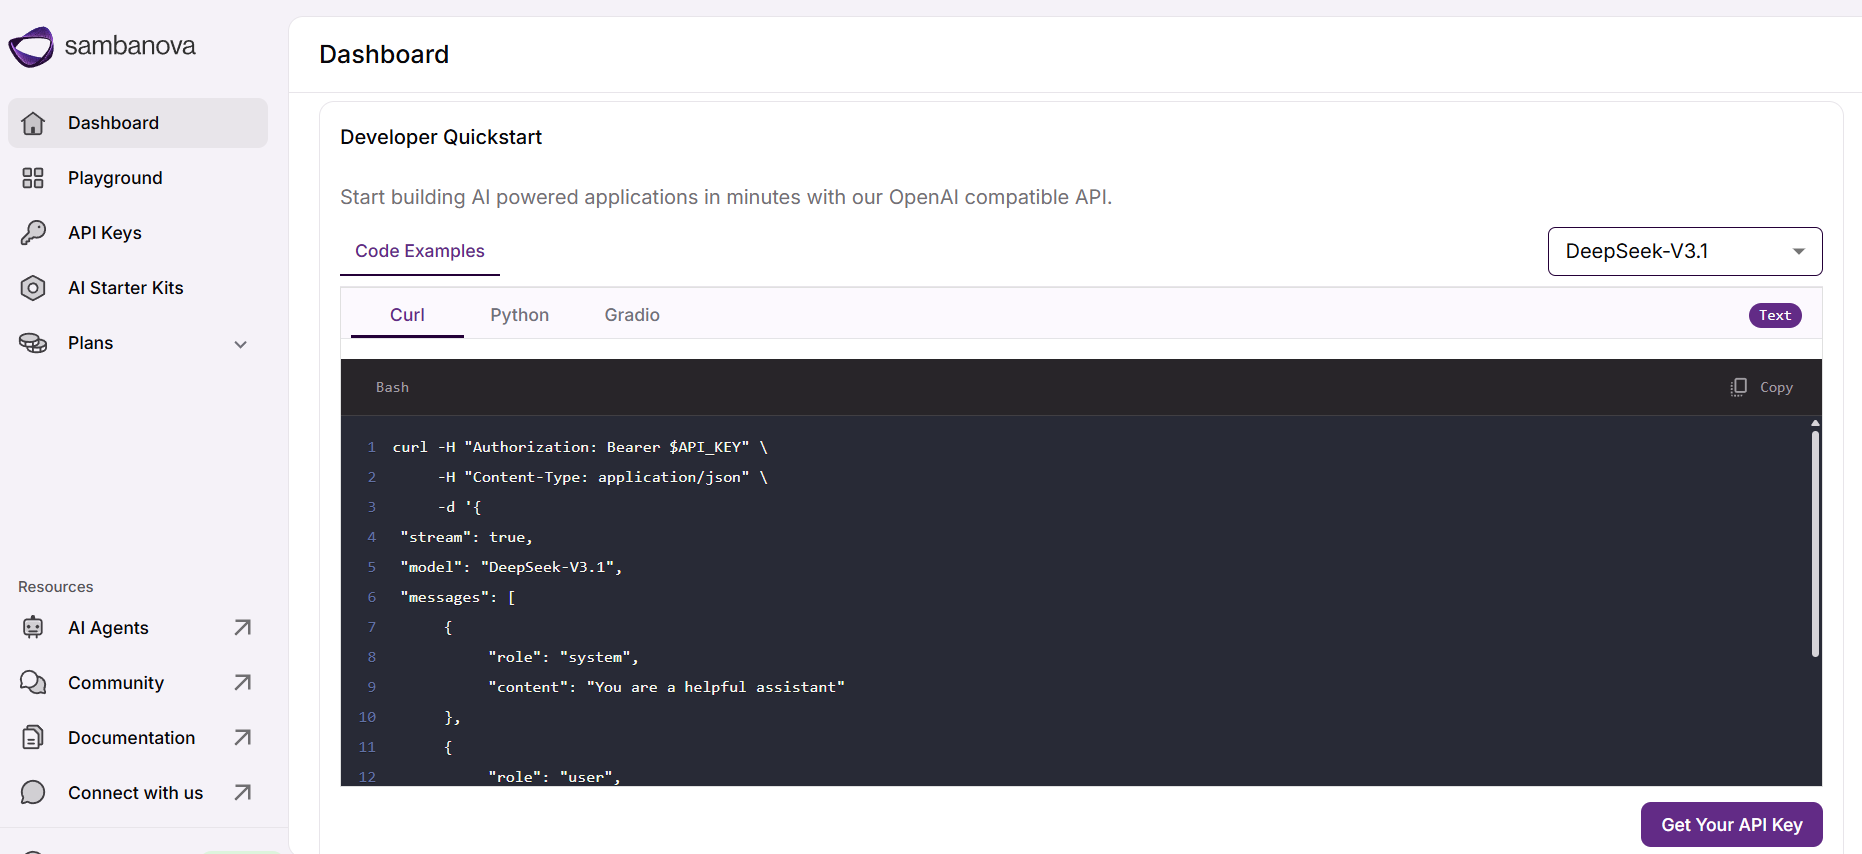Click the "model": "DeepSeek-V3.1" code line
This screenshot has width=1862, height=854.
tap(511, 567)
